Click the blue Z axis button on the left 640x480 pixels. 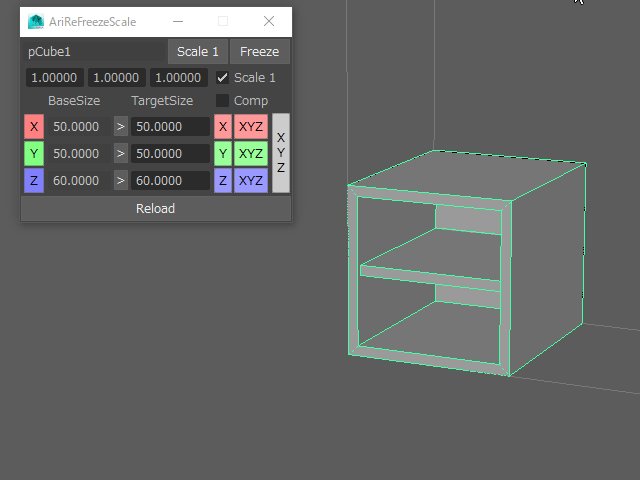[x=34, y=180]
